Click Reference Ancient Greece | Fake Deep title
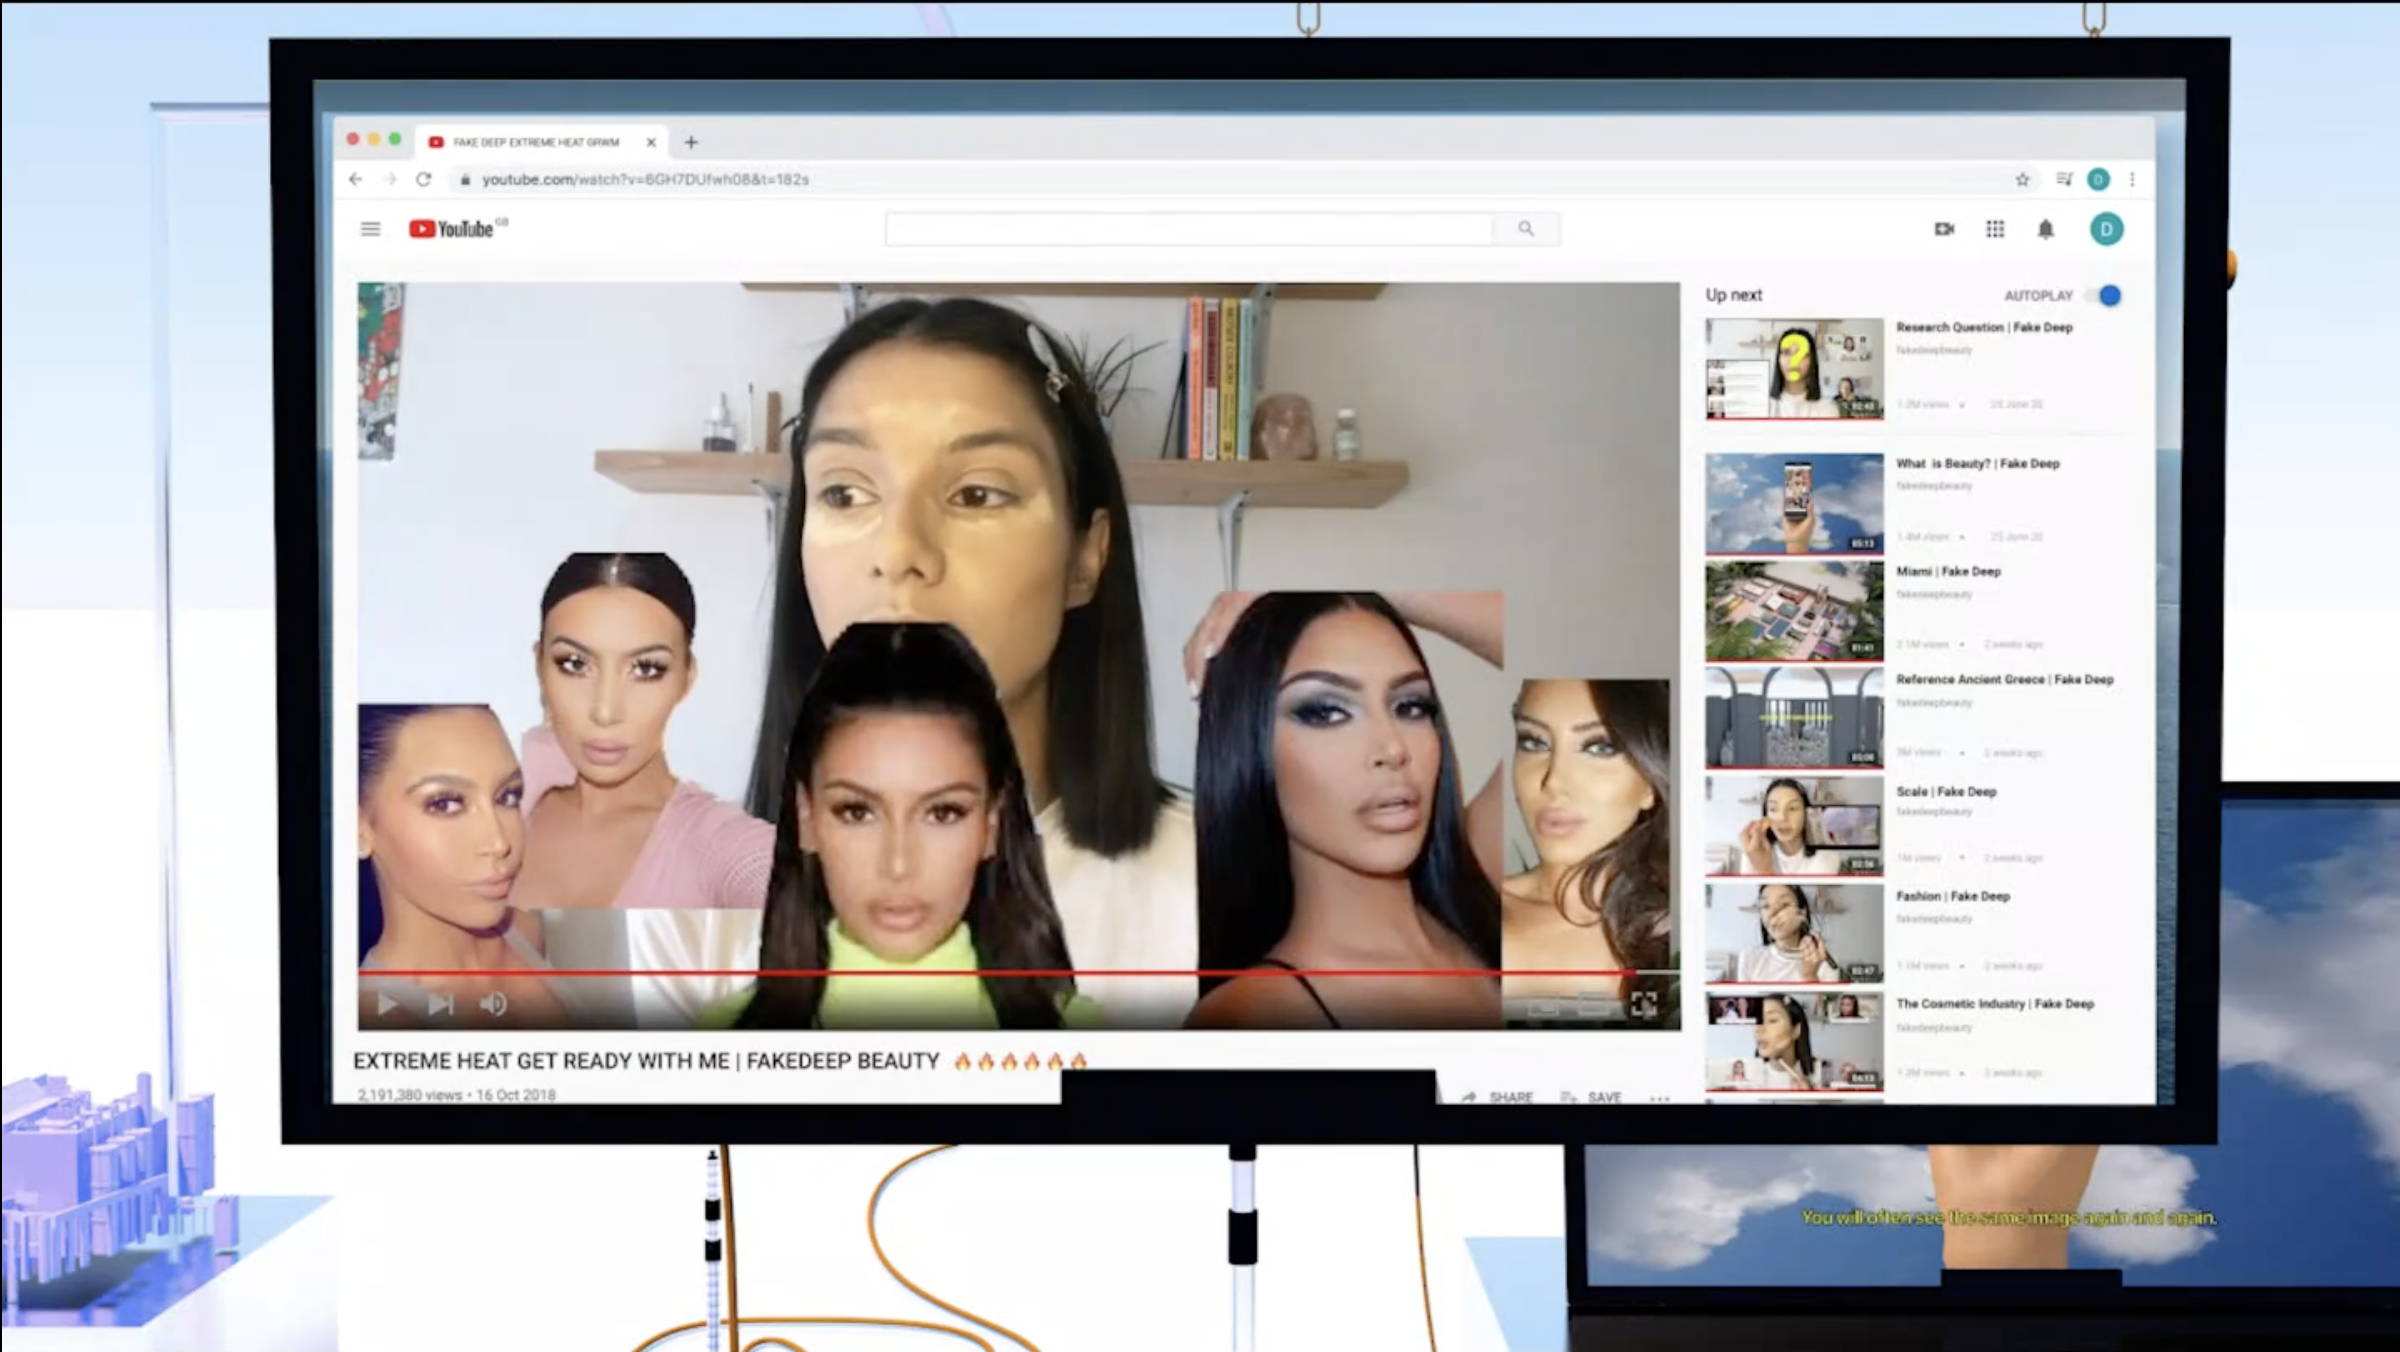 coord(2004,679)
